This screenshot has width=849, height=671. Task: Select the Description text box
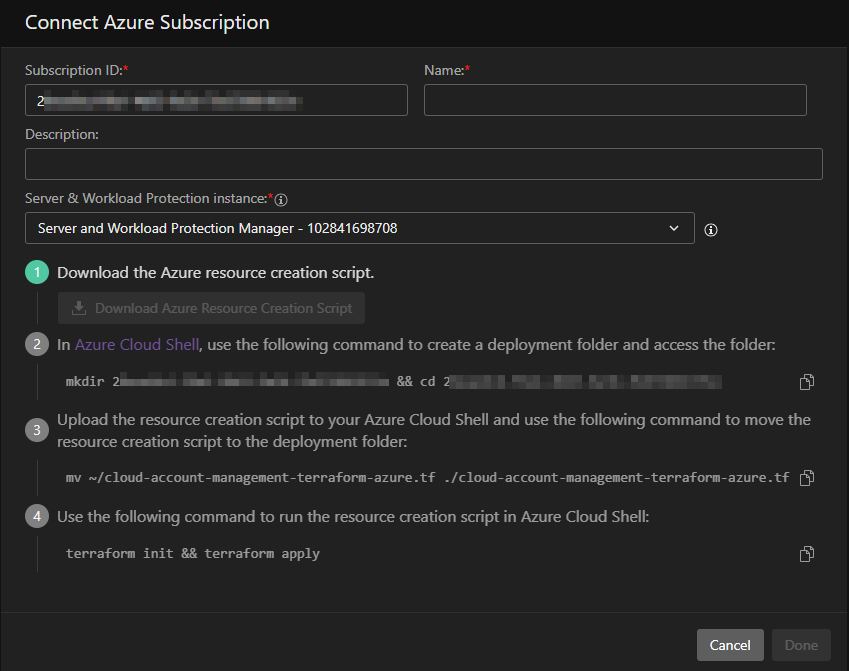pyautogui.click(x=423, y=164)
